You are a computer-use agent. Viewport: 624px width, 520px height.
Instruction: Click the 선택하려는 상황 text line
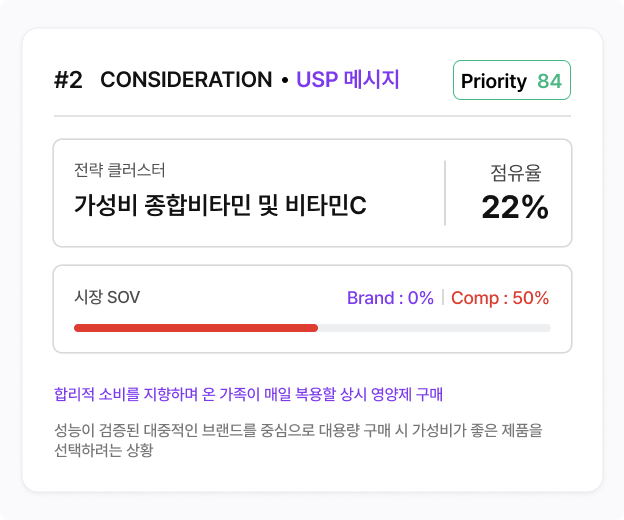(103, 450)
